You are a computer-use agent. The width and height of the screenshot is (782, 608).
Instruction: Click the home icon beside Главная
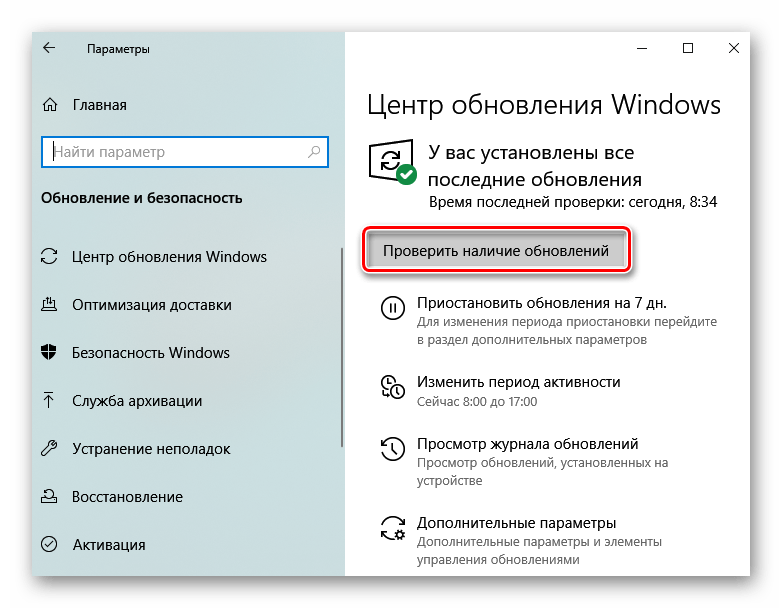pos(50,105)
